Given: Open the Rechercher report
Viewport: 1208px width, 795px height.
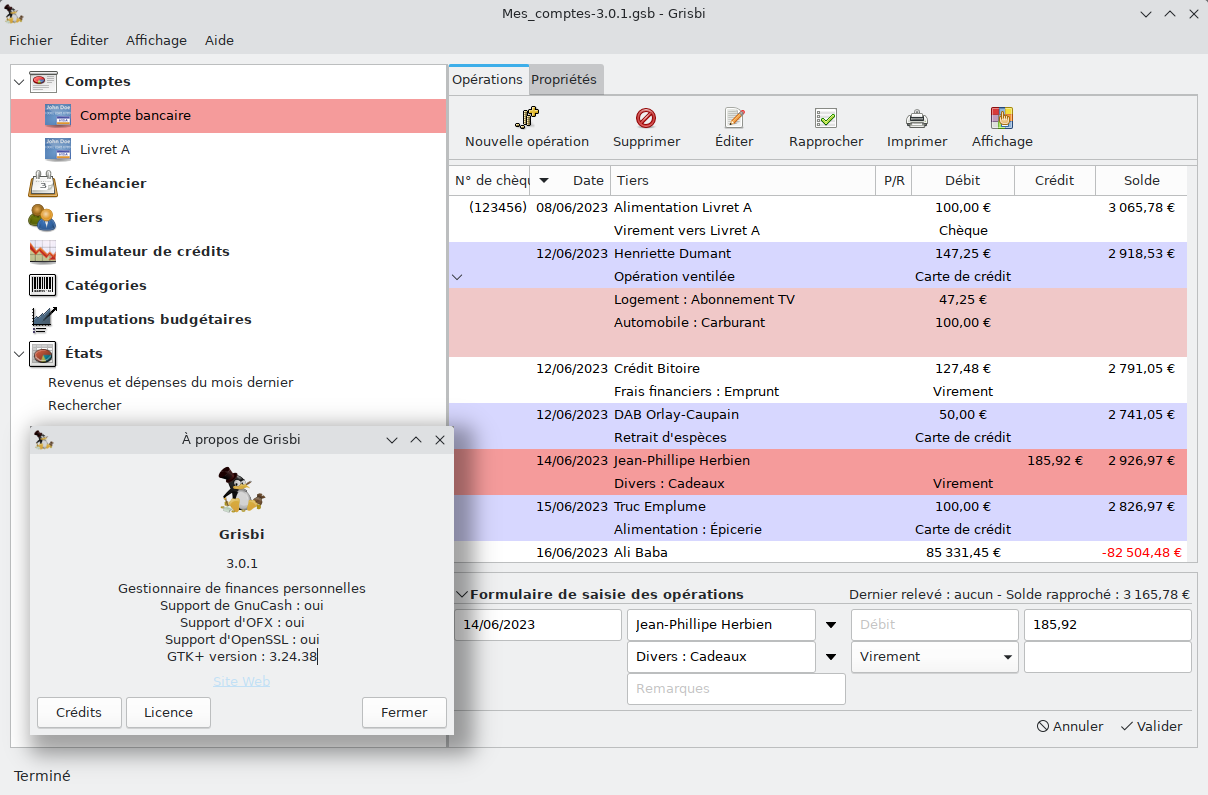Looking at the screenshot, I should (x=85, y=405).
